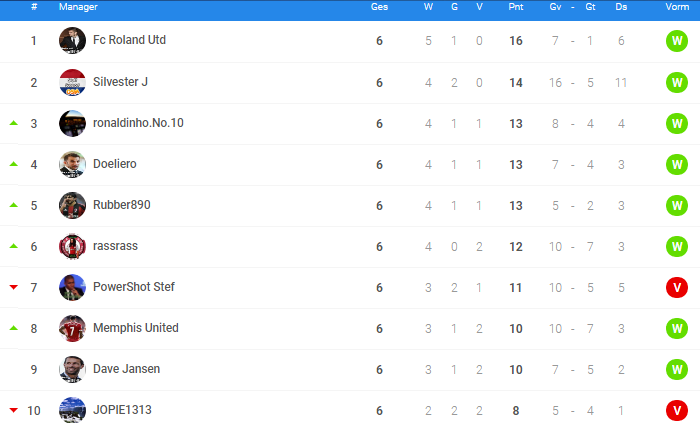Click Fc Roland Utd's avatar
This screenshot has width=700, height=423.
coord(72,41)
